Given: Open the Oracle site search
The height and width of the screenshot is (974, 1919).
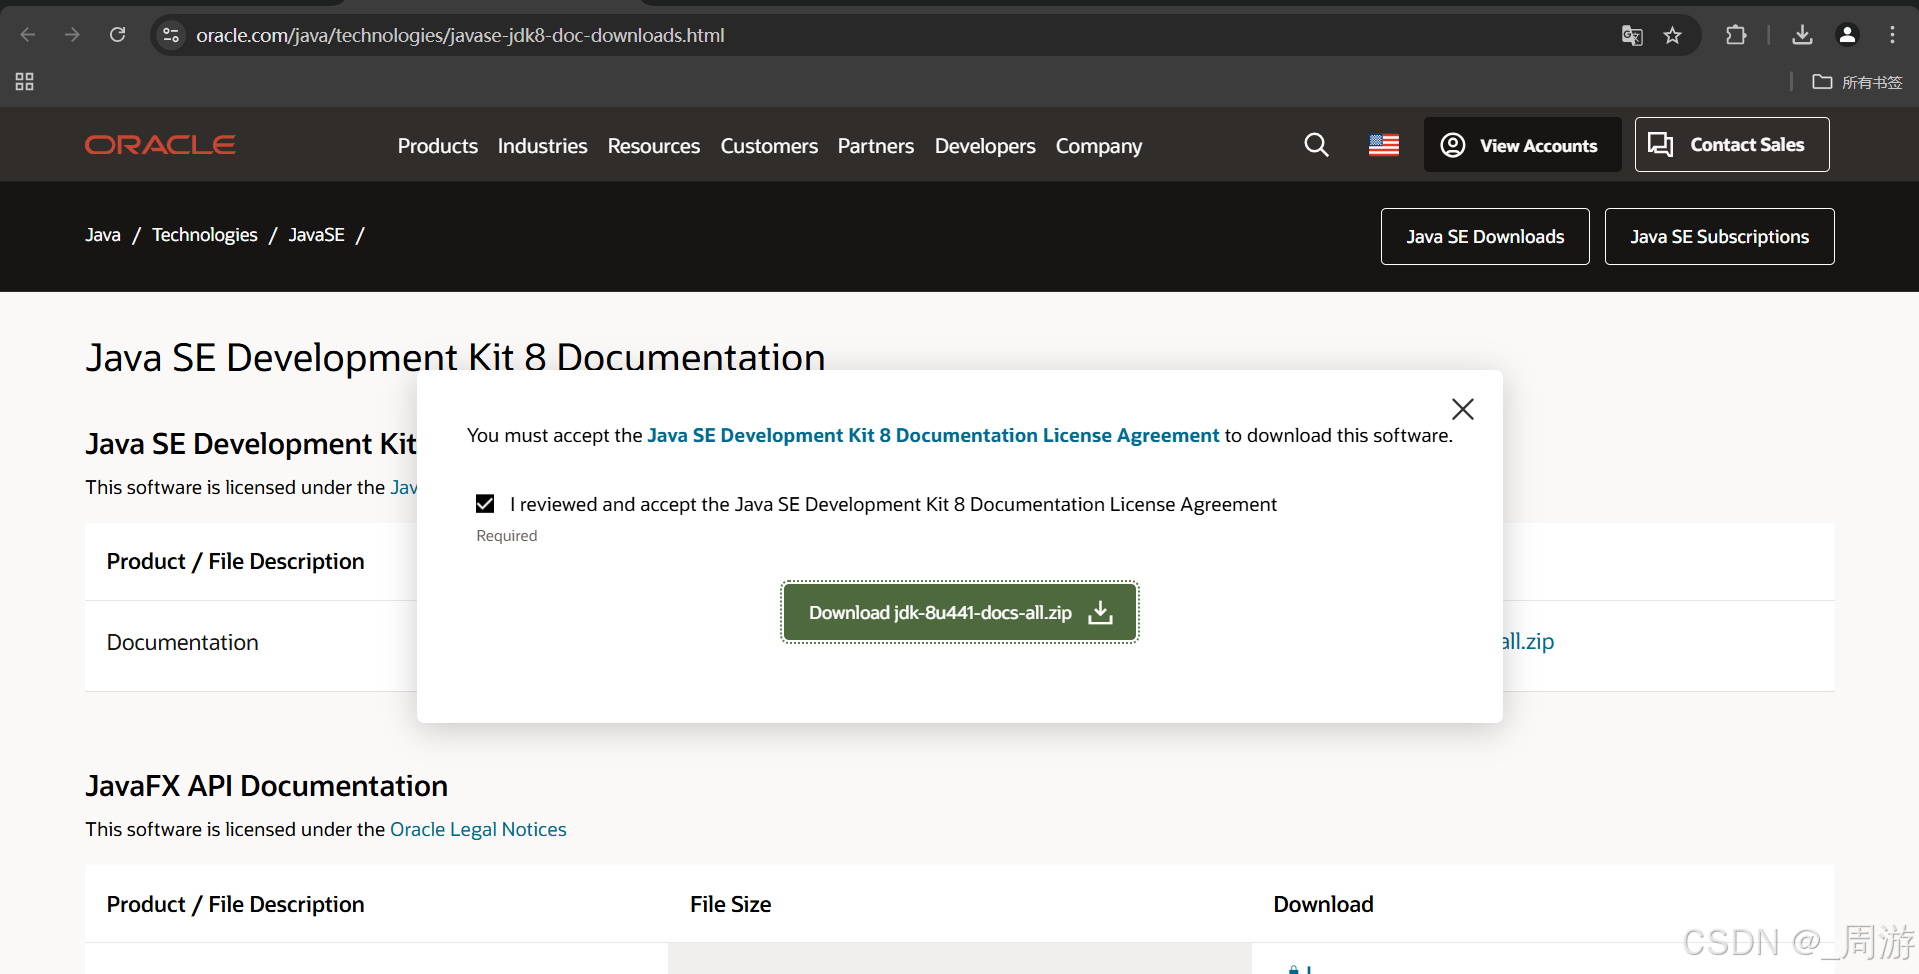Looking at the screenshot, I should [1317, 145].
